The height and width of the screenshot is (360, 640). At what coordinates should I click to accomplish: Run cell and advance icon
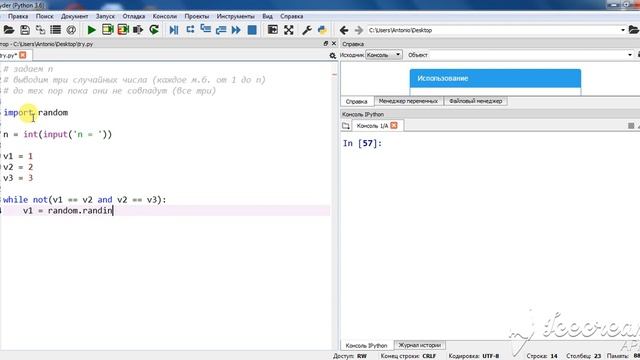tap(123, 30)
